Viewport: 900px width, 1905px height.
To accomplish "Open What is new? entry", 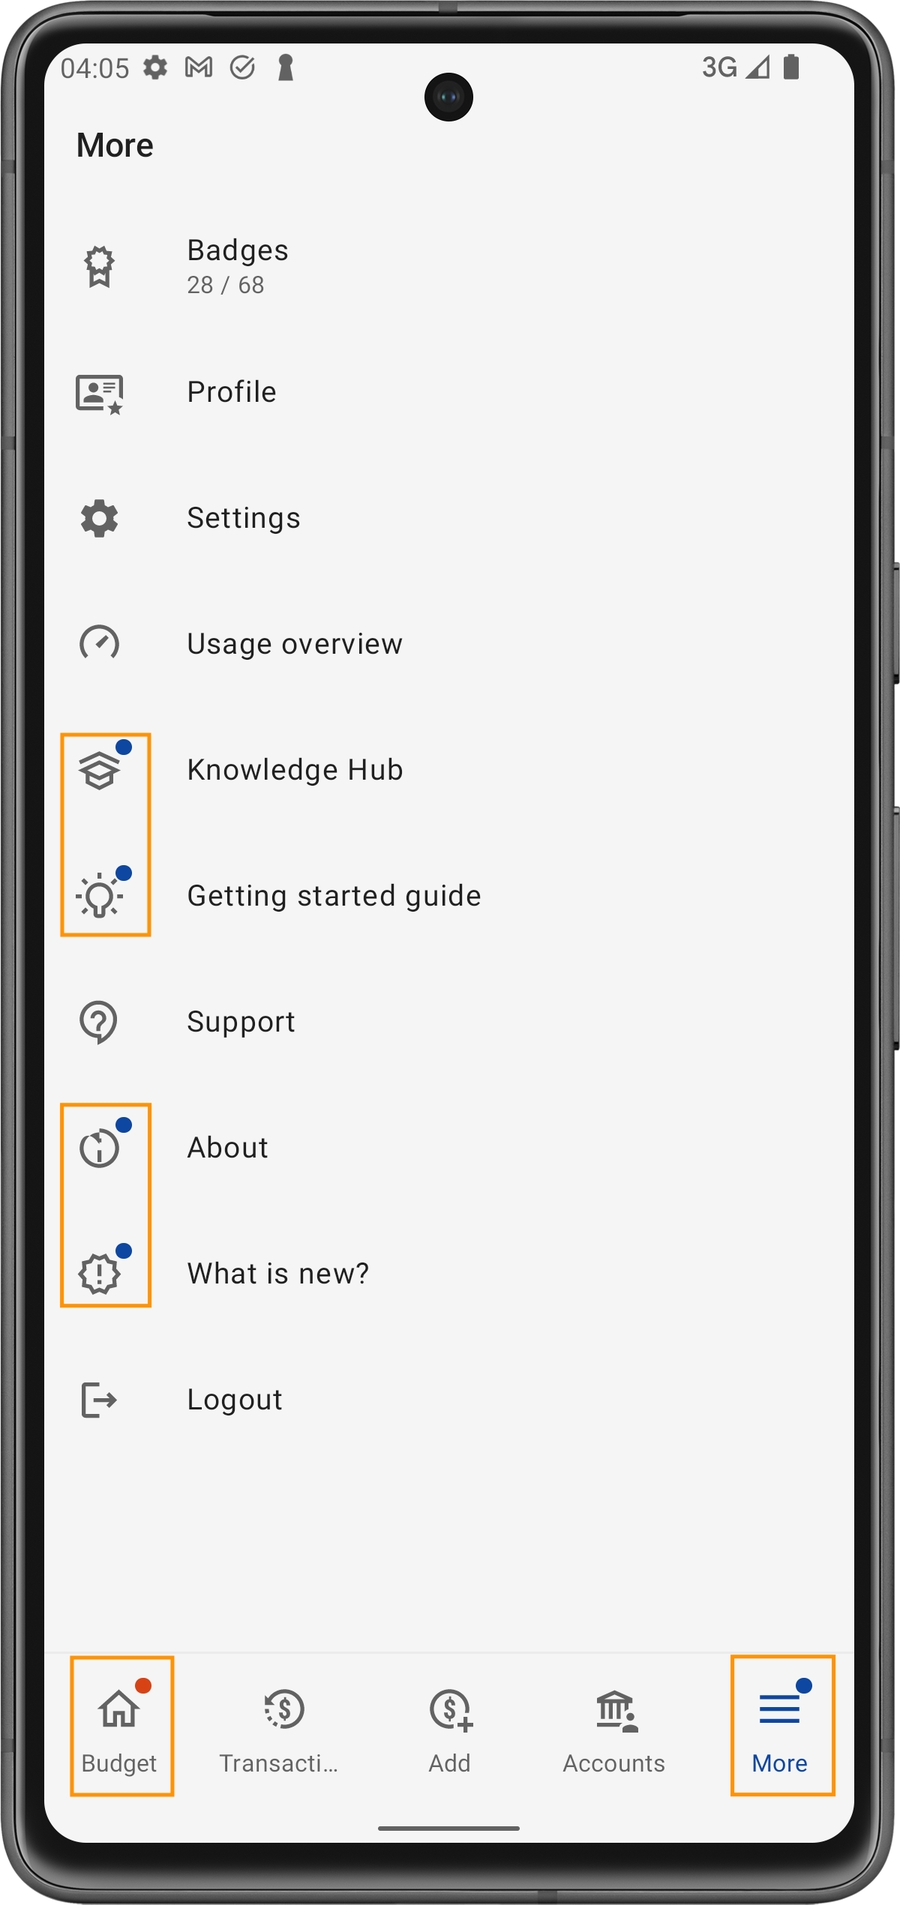I will (x=278, y=1274).
